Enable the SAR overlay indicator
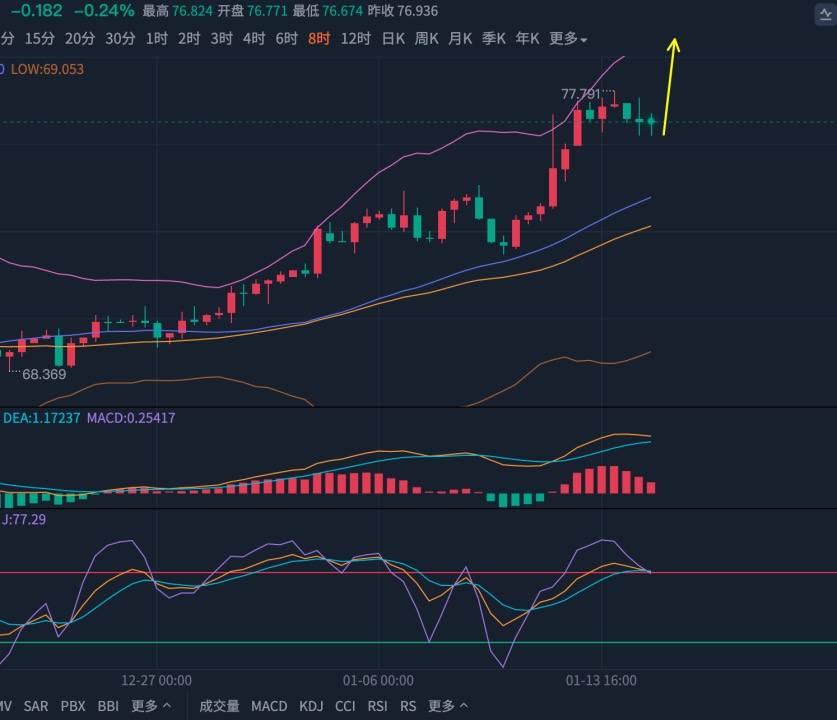Image resolution: width=837 pixels, height=720 pixels. (36, 706)
